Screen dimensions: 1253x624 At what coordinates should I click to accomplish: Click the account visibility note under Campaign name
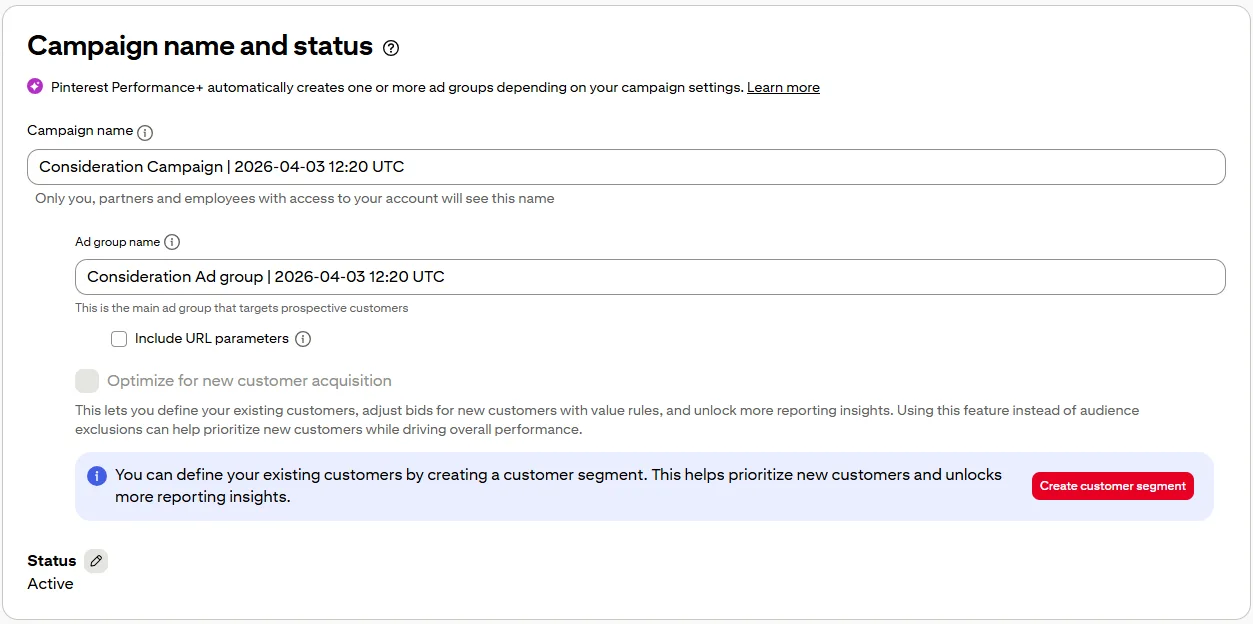coord(294,198)
